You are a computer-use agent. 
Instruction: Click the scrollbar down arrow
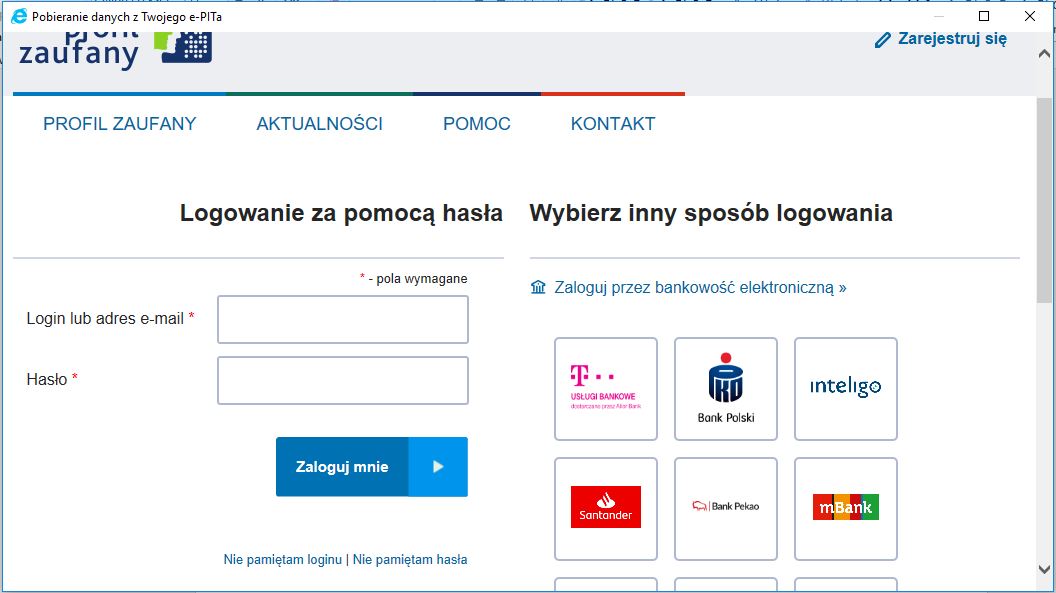point(1045,569)
